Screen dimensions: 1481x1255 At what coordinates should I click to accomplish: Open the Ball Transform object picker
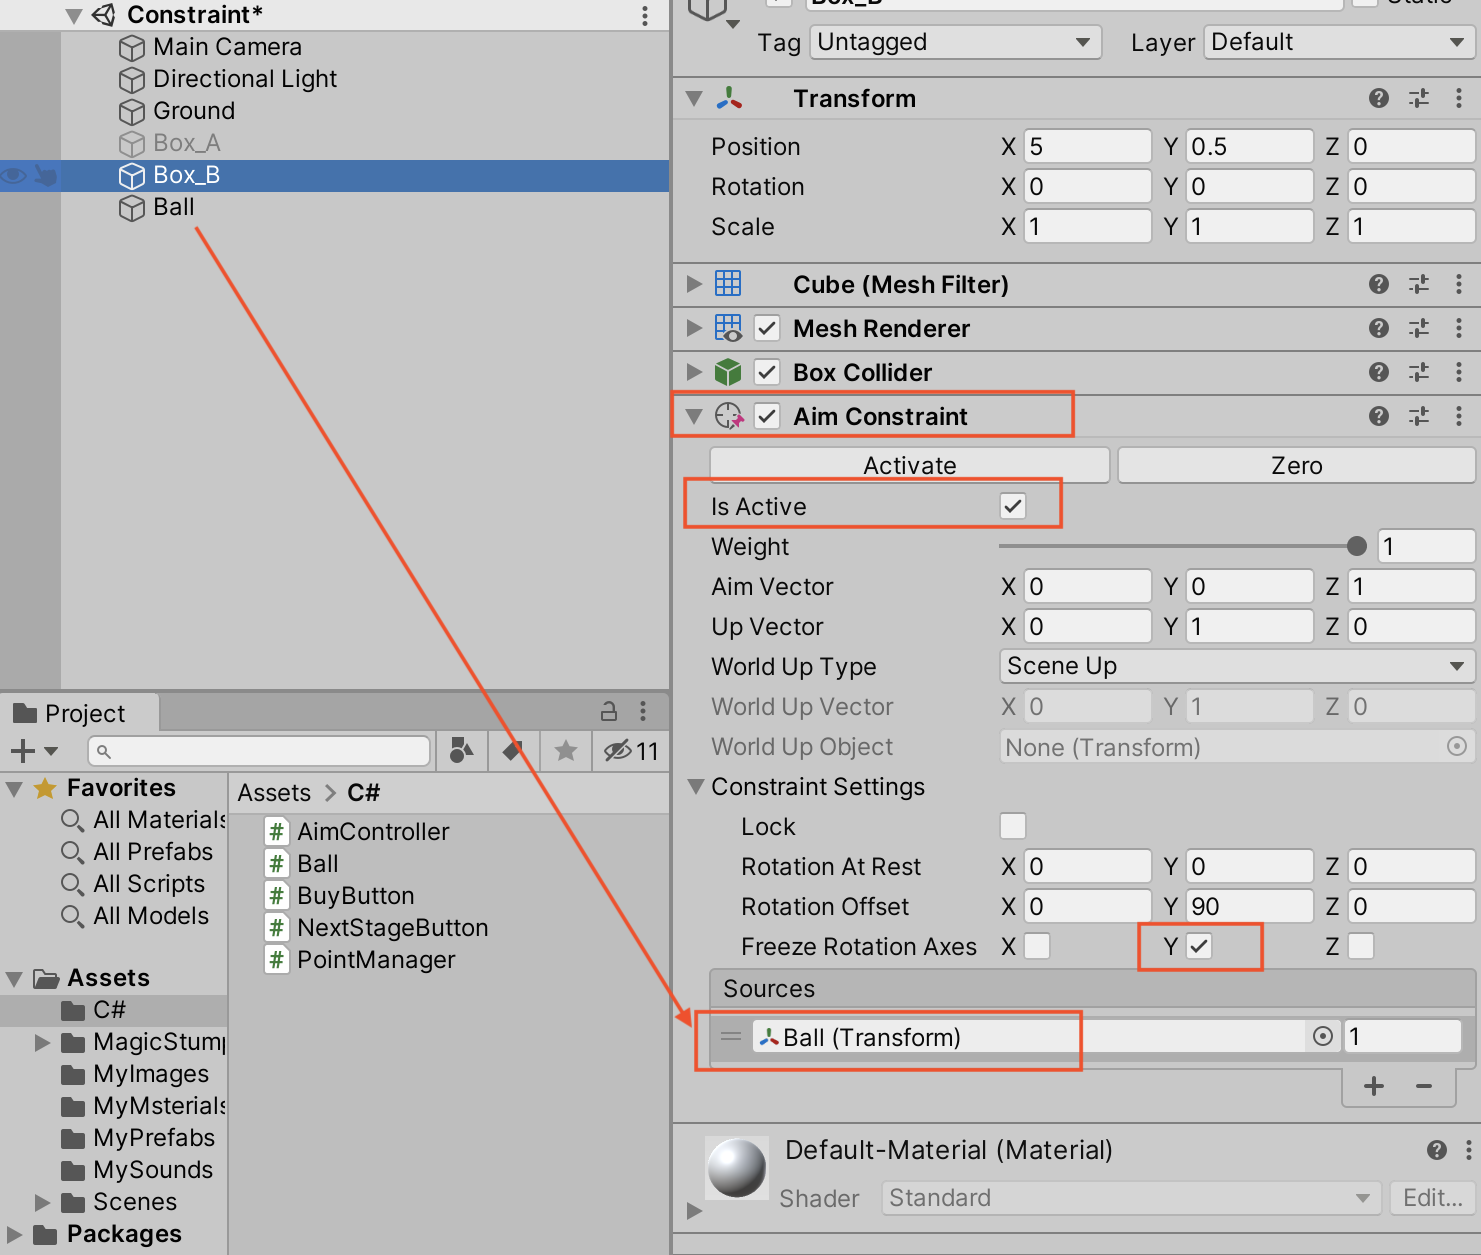click(1322, 1037)
